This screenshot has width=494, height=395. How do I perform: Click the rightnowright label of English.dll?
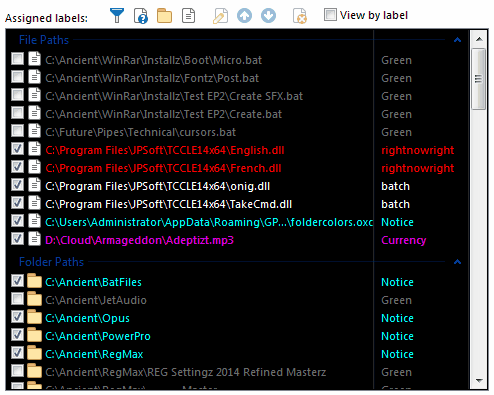click(418, 150)
